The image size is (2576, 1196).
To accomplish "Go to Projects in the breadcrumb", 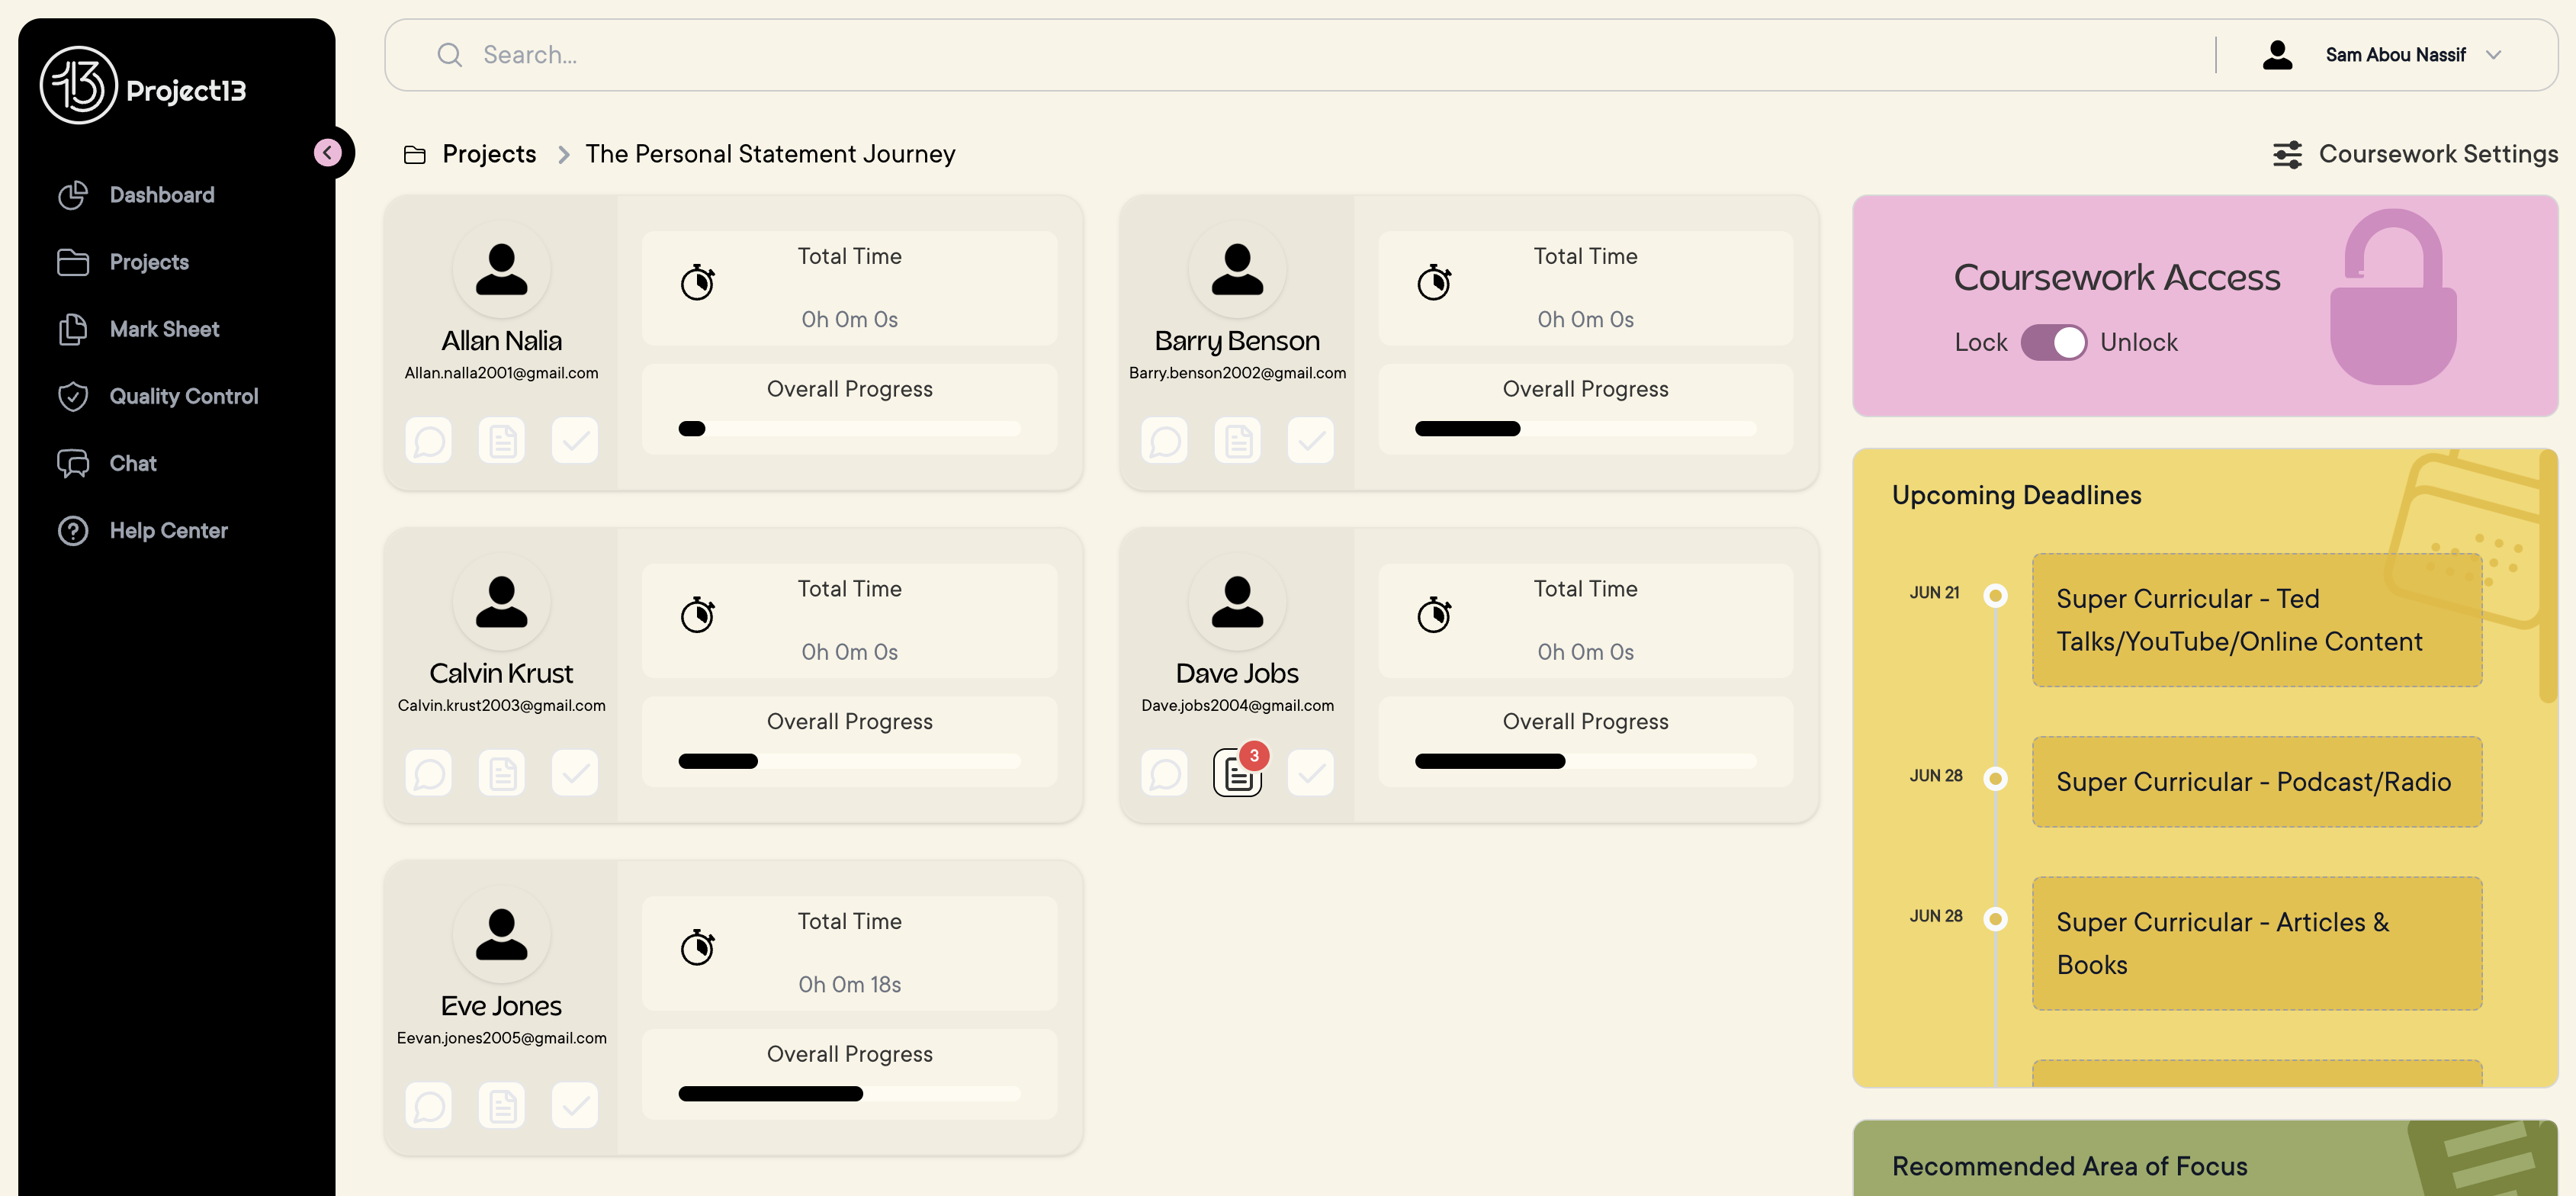I will point(489,154).
